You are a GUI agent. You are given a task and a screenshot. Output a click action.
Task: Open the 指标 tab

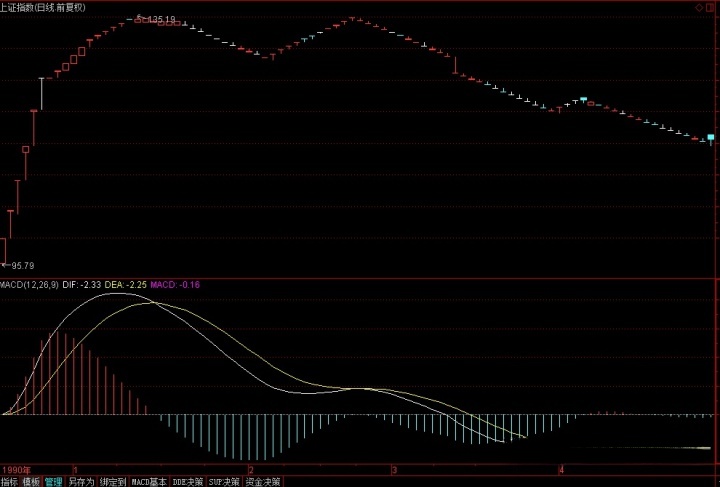coord(9,482)
